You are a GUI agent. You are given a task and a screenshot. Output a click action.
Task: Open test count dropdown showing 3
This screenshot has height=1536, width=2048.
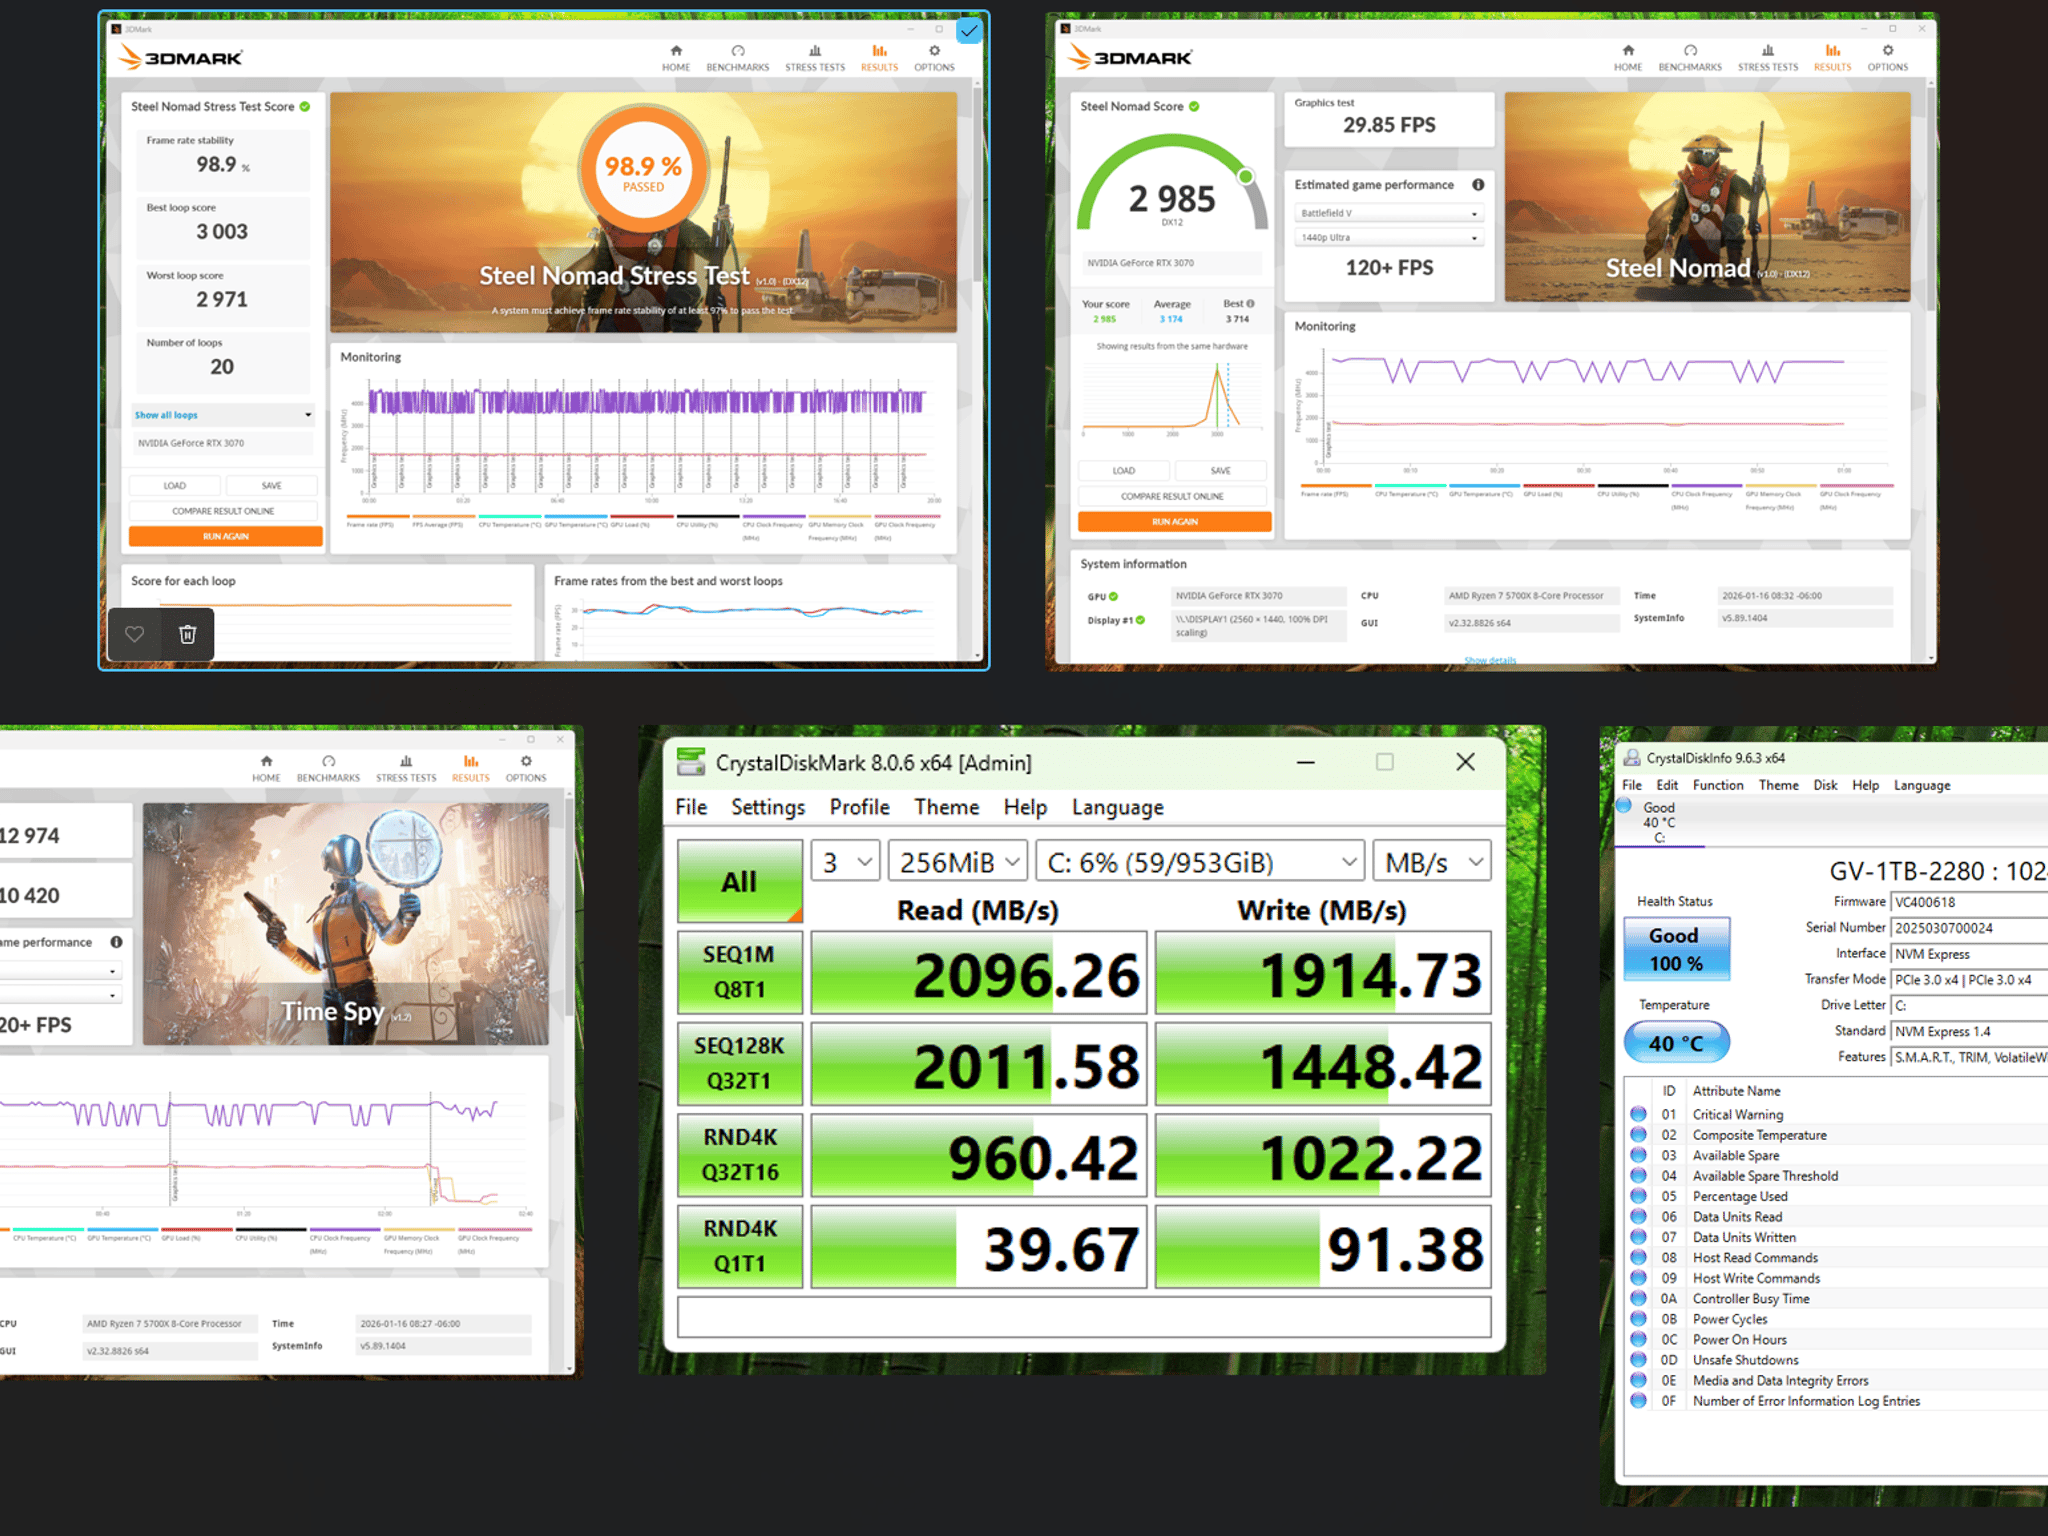[845, 862]
